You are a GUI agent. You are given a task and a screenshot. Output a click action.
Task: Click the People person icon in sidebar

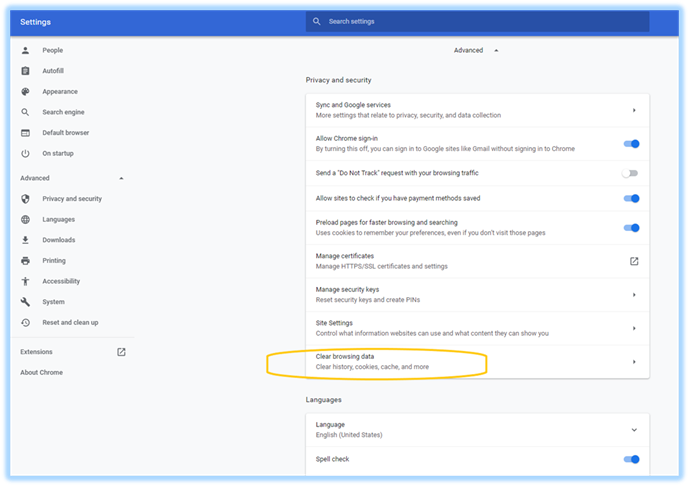point(25,51)
